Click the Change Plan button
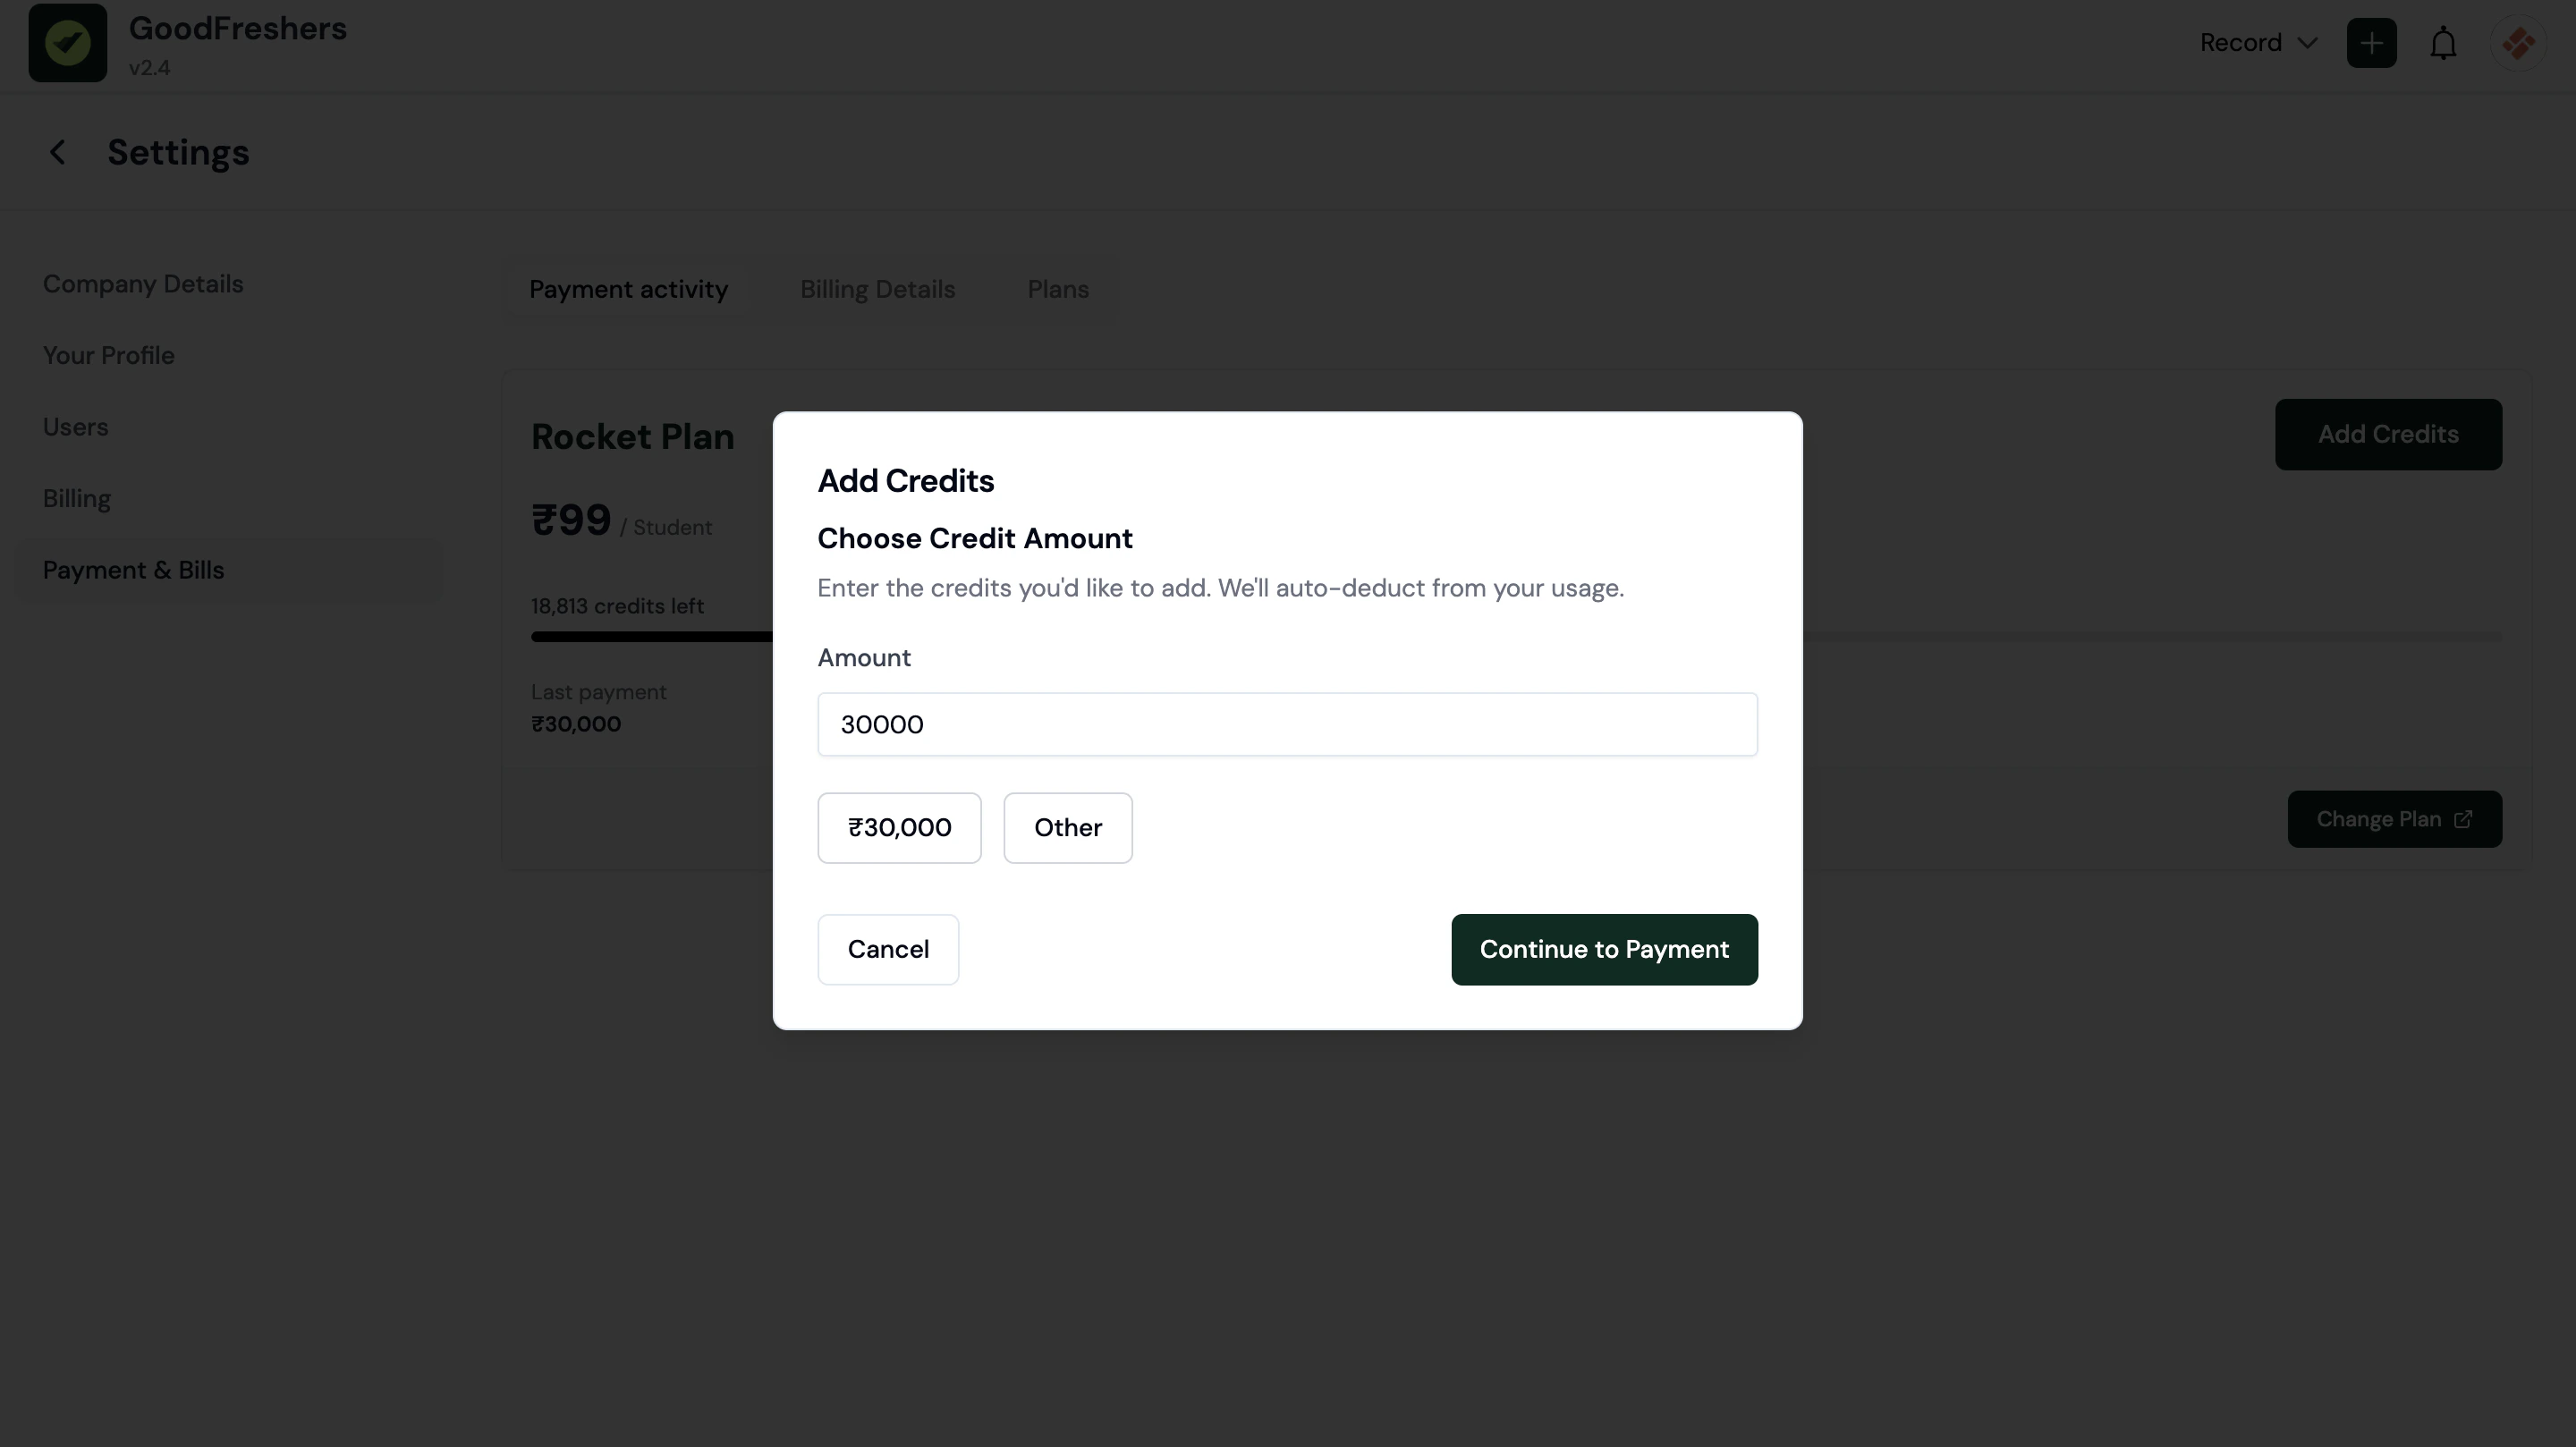 click(2394, 819)
